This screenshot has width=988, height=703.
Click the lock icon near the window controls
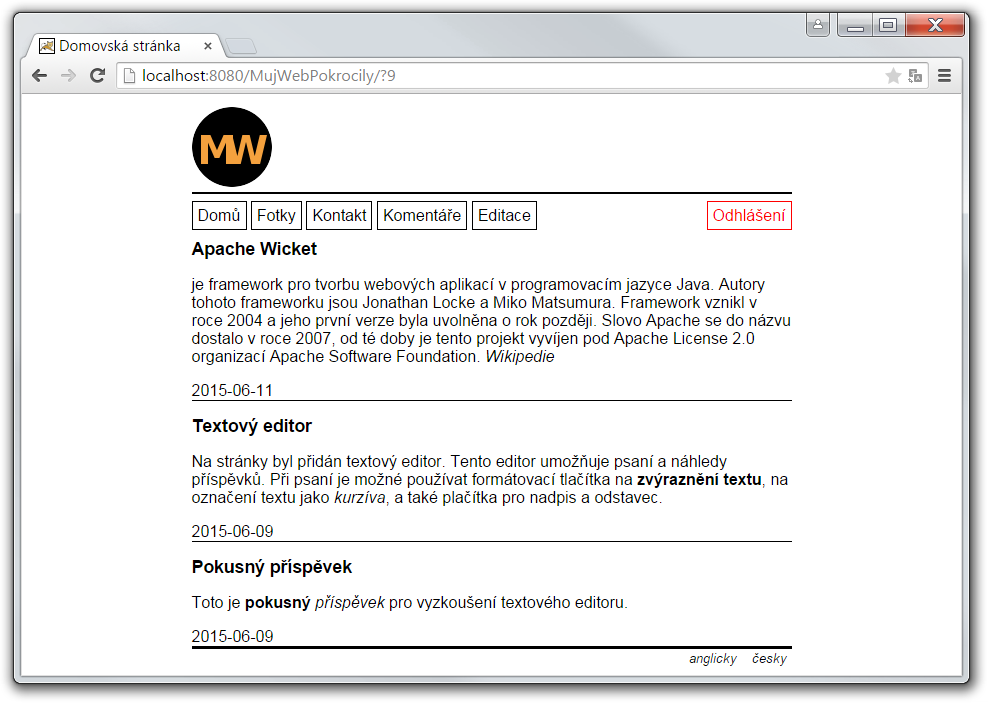(x=817, y=24)
